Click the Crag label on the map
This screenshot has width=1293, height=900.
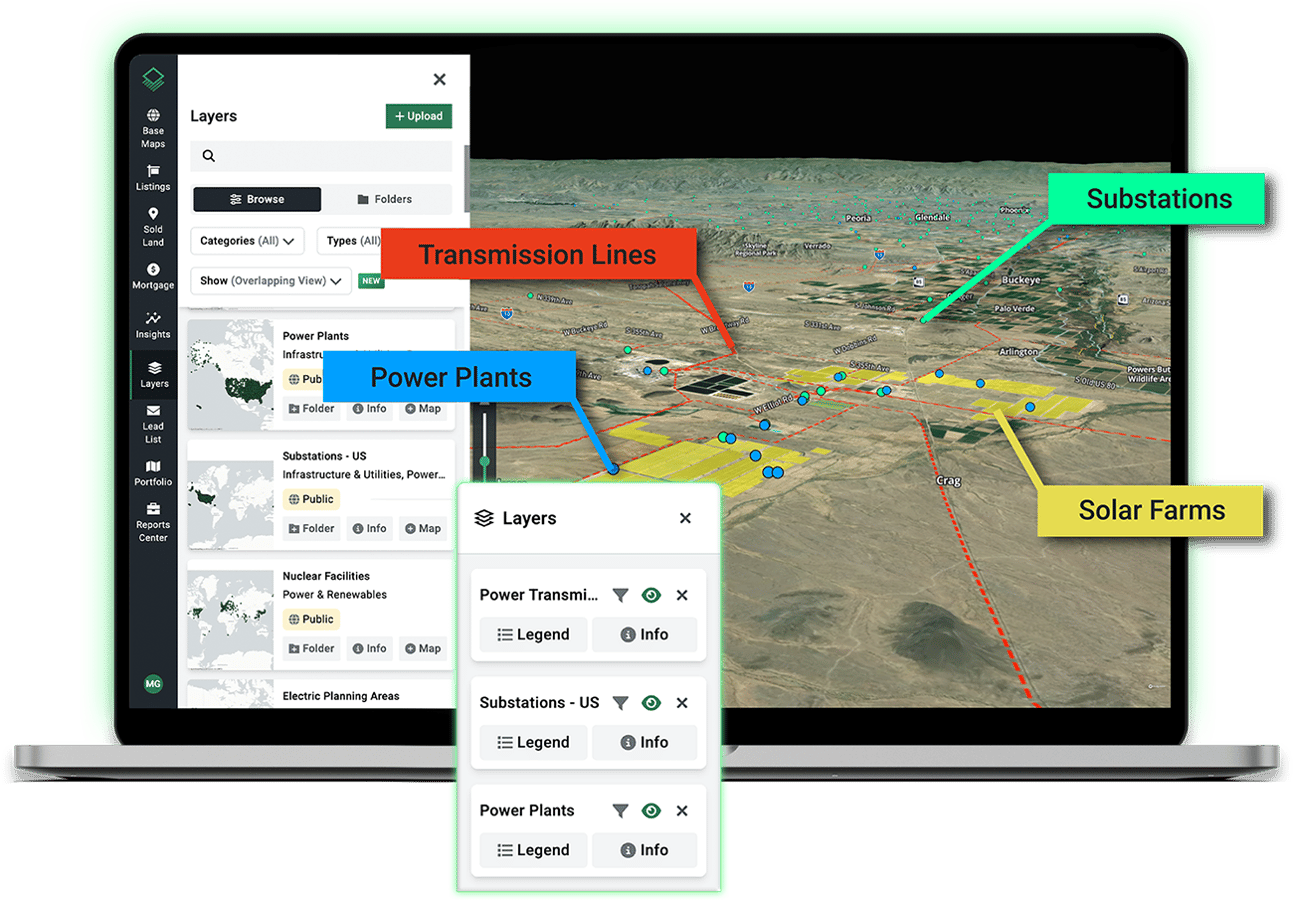pyautogui.click(x=948, y=481)
